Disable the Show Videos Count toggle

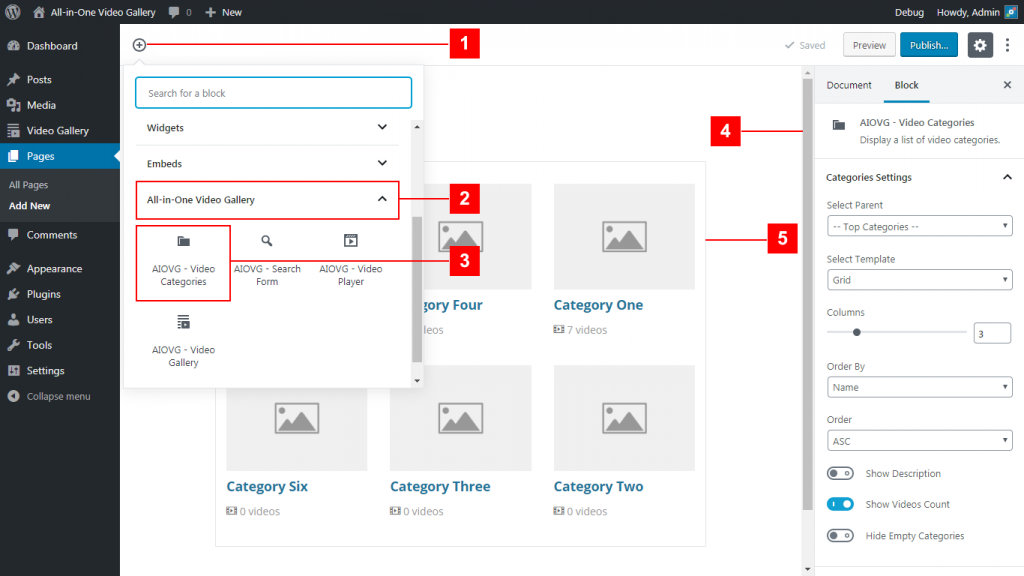point(841,504)
